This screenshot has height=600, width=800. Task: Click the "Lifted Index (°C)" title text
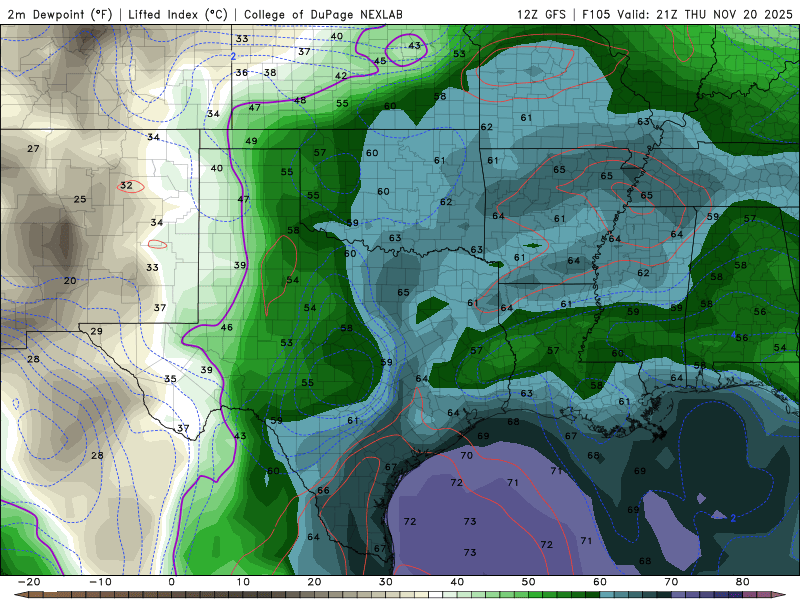[178, 14]
